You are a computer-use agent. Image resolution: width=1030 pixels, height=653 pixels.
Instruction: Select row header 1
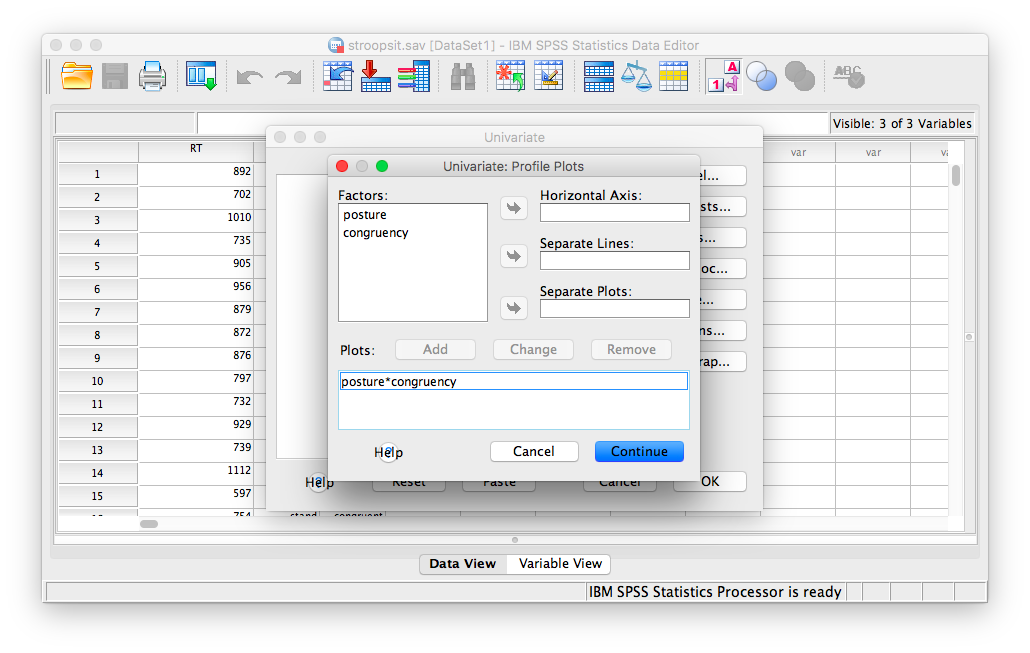pyautogui.click(x=97, y=174)
